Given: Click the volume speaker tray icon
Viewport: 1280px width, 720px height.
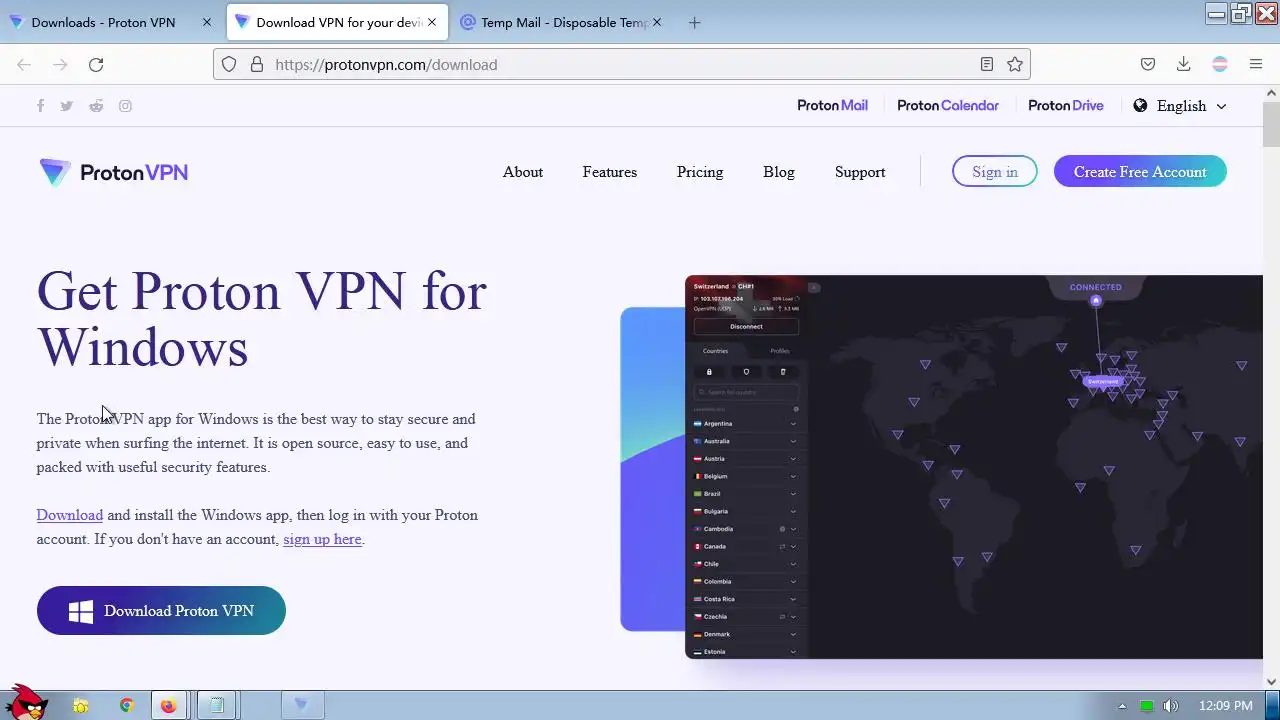Looking at the screenshot, I should [1171, 706].
